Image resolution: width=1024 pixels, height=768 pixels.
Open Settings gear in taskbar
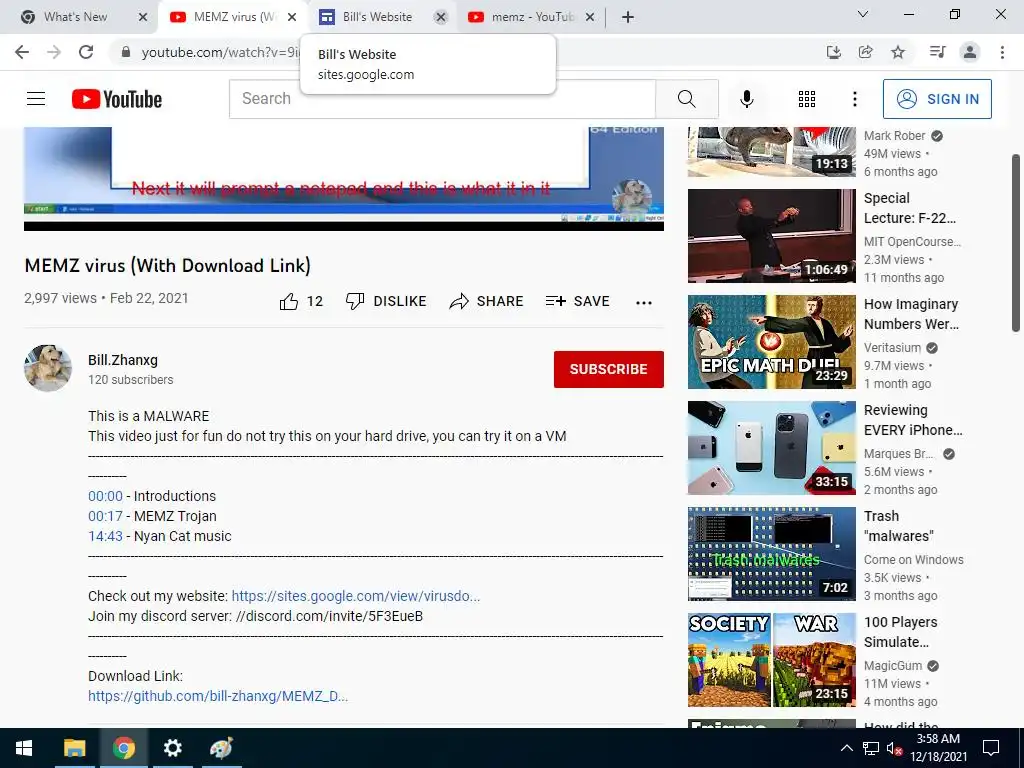coord(172,748)
